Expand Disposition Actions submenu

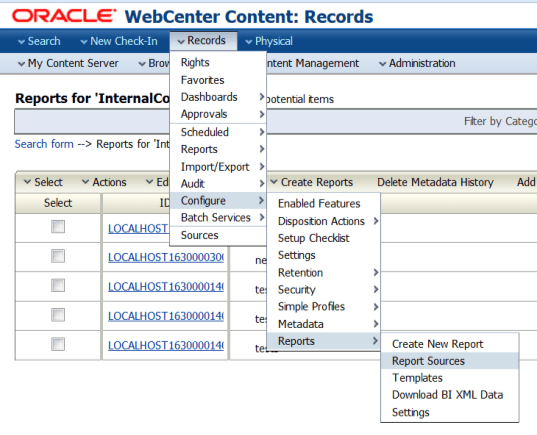point(324,221)
